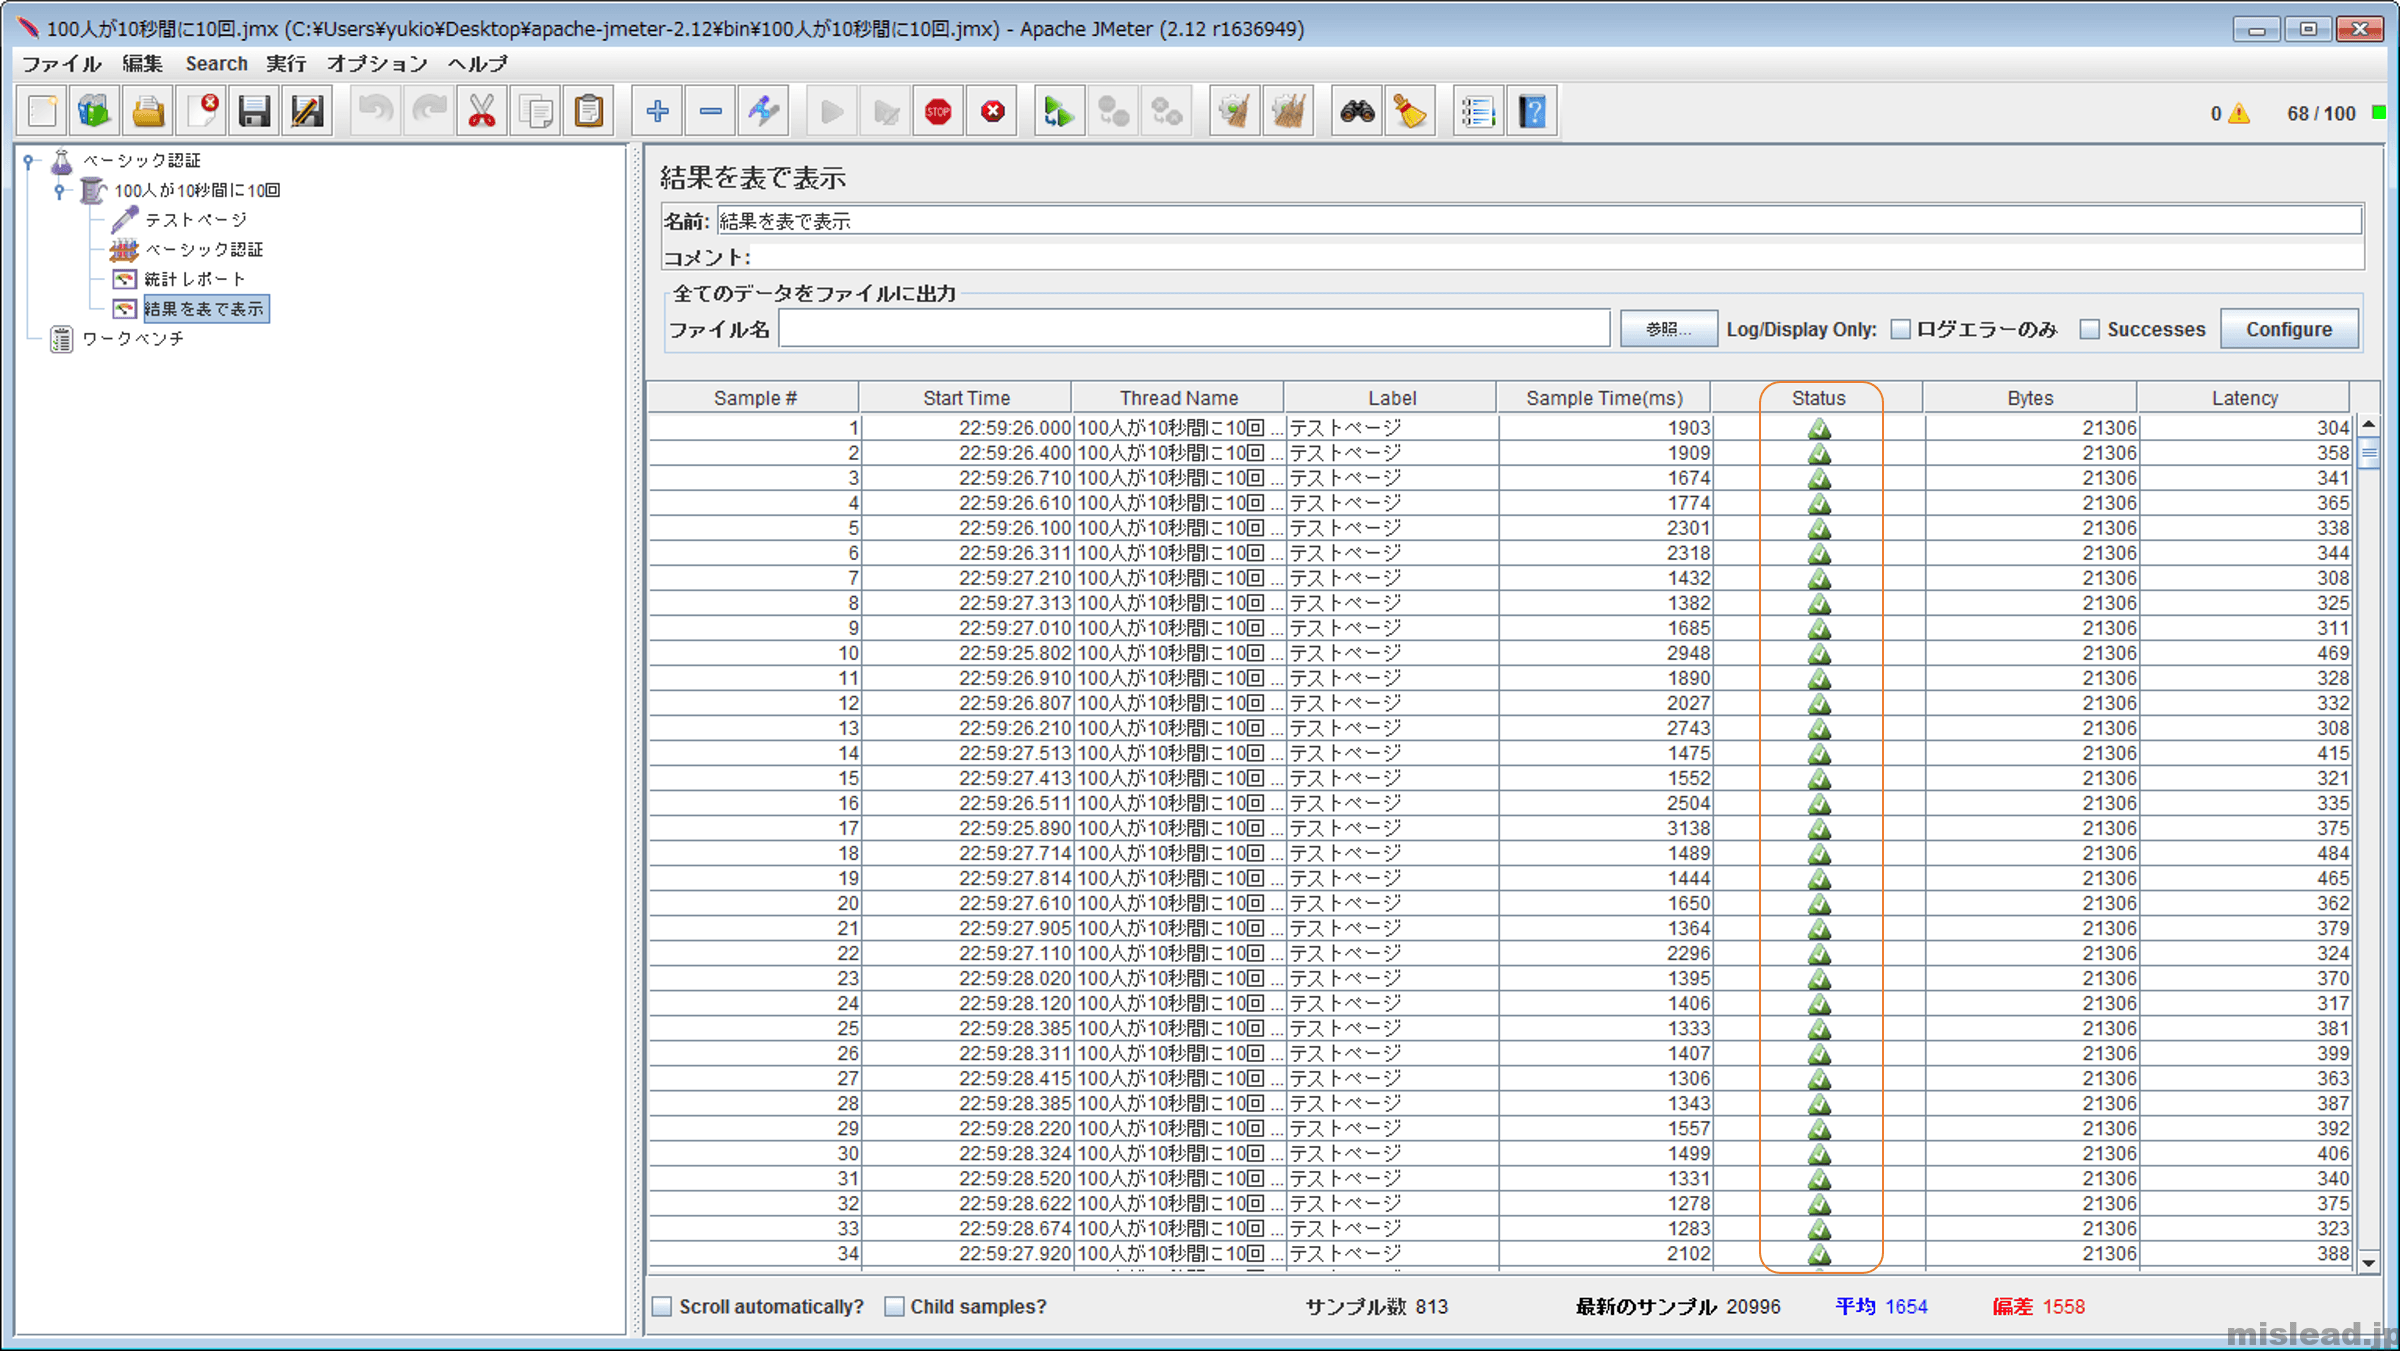
Task: Enable the ログエラーのみ checkbox
Action: pyautogui.click(x=1901, y=329)
